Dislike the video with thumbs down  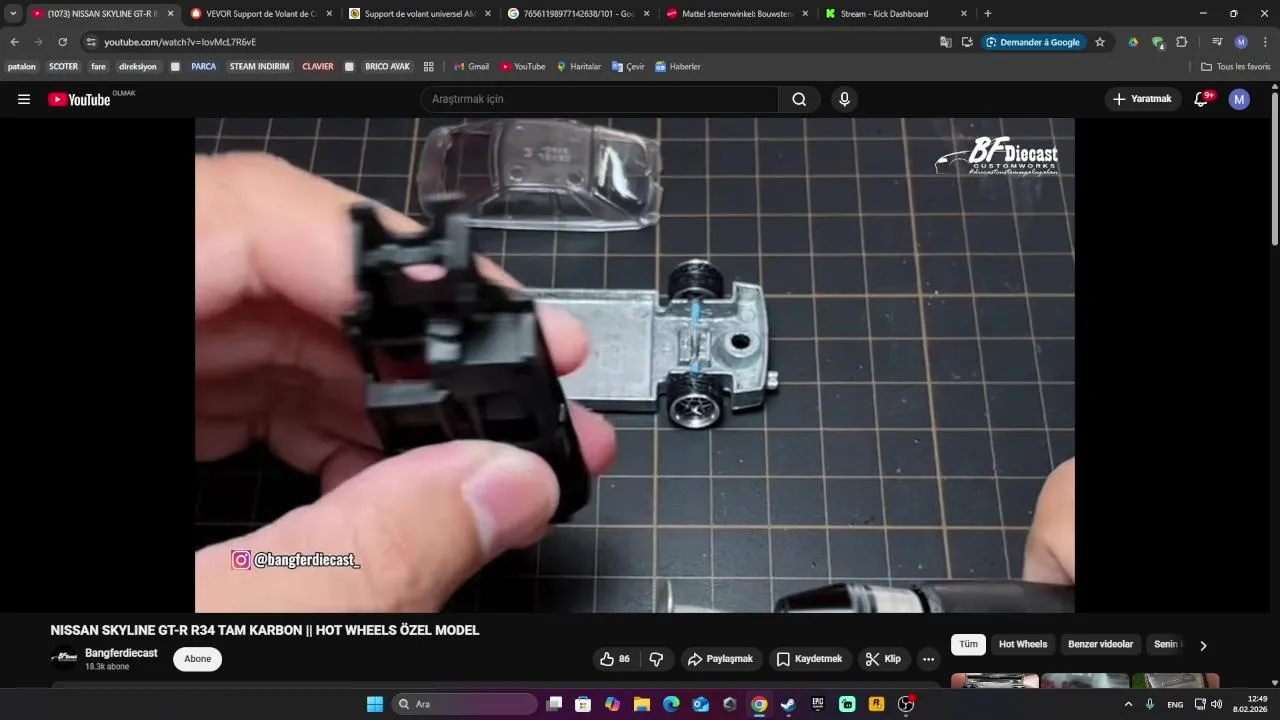click(656, 659)
